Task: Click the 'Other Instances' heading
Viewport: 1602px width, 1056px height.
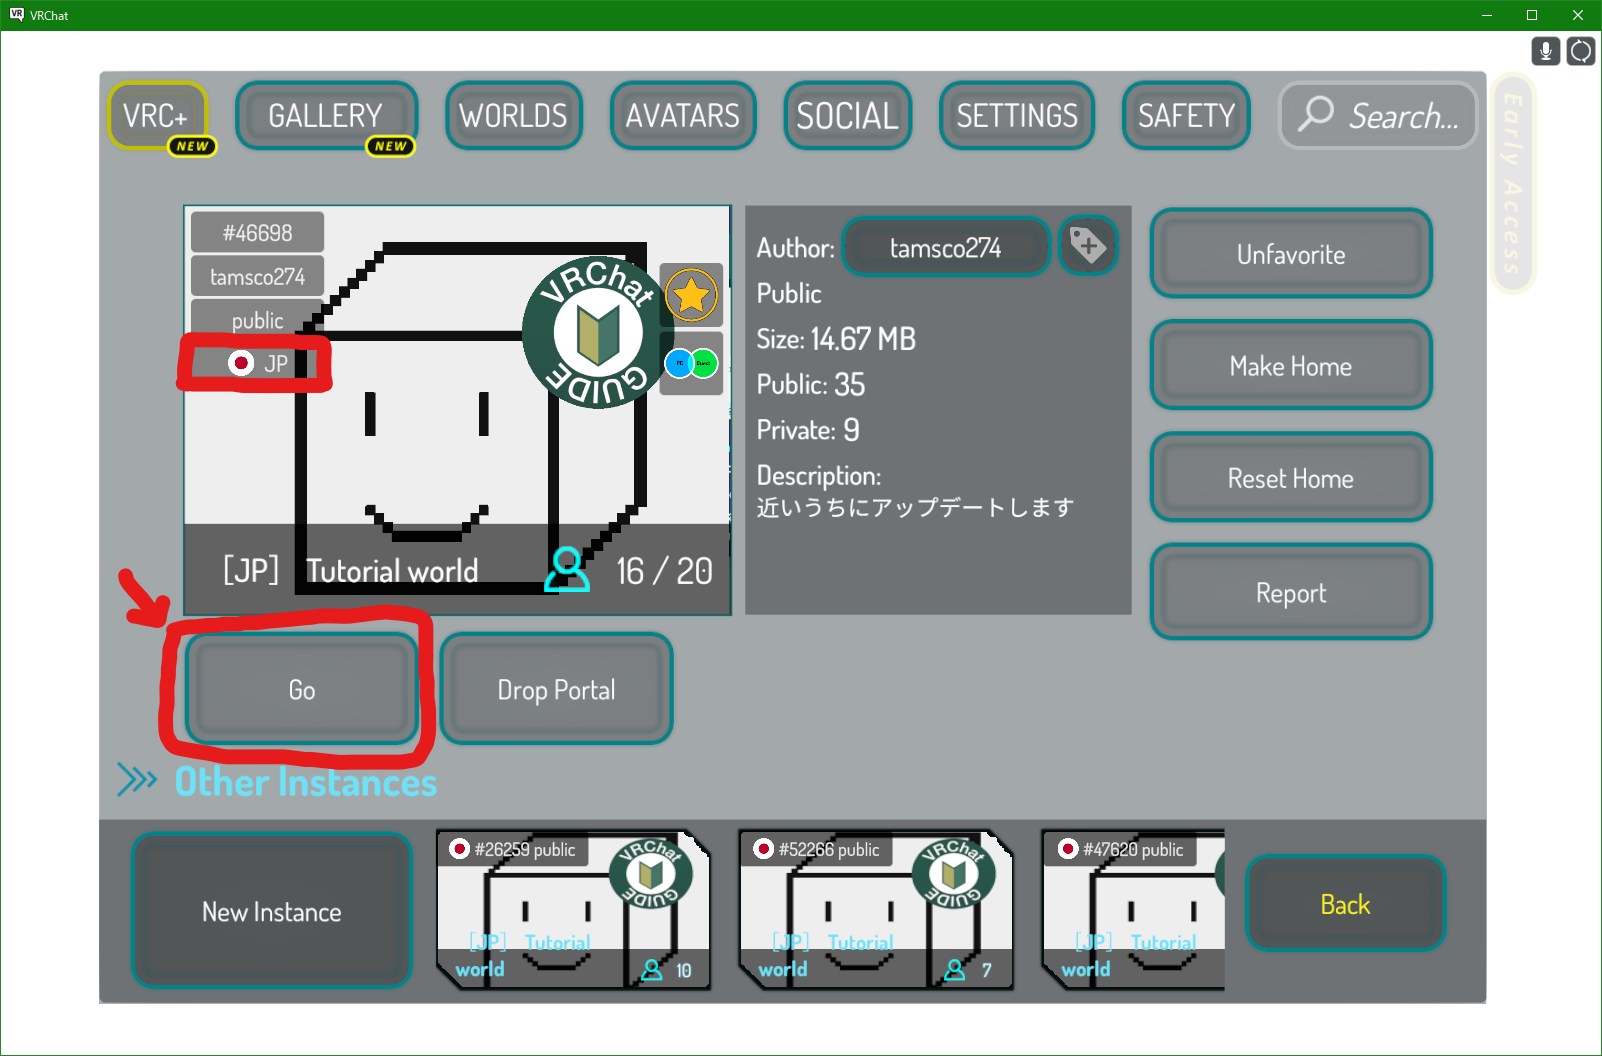Action: click(306, 781)
